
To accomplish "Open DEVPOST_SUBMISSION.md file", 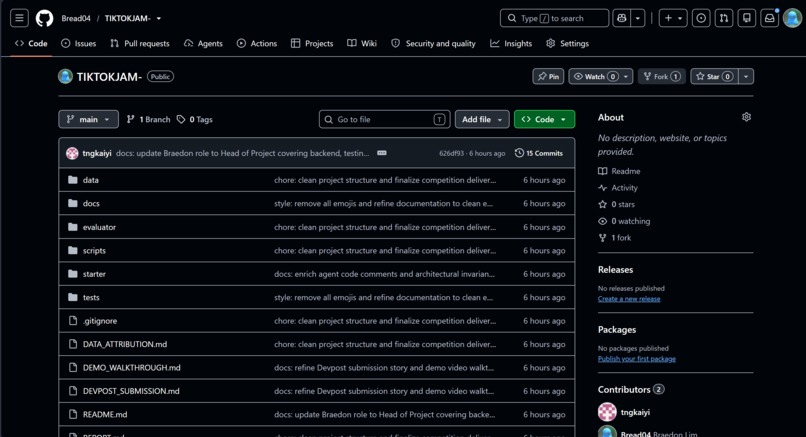I will 131,391.
